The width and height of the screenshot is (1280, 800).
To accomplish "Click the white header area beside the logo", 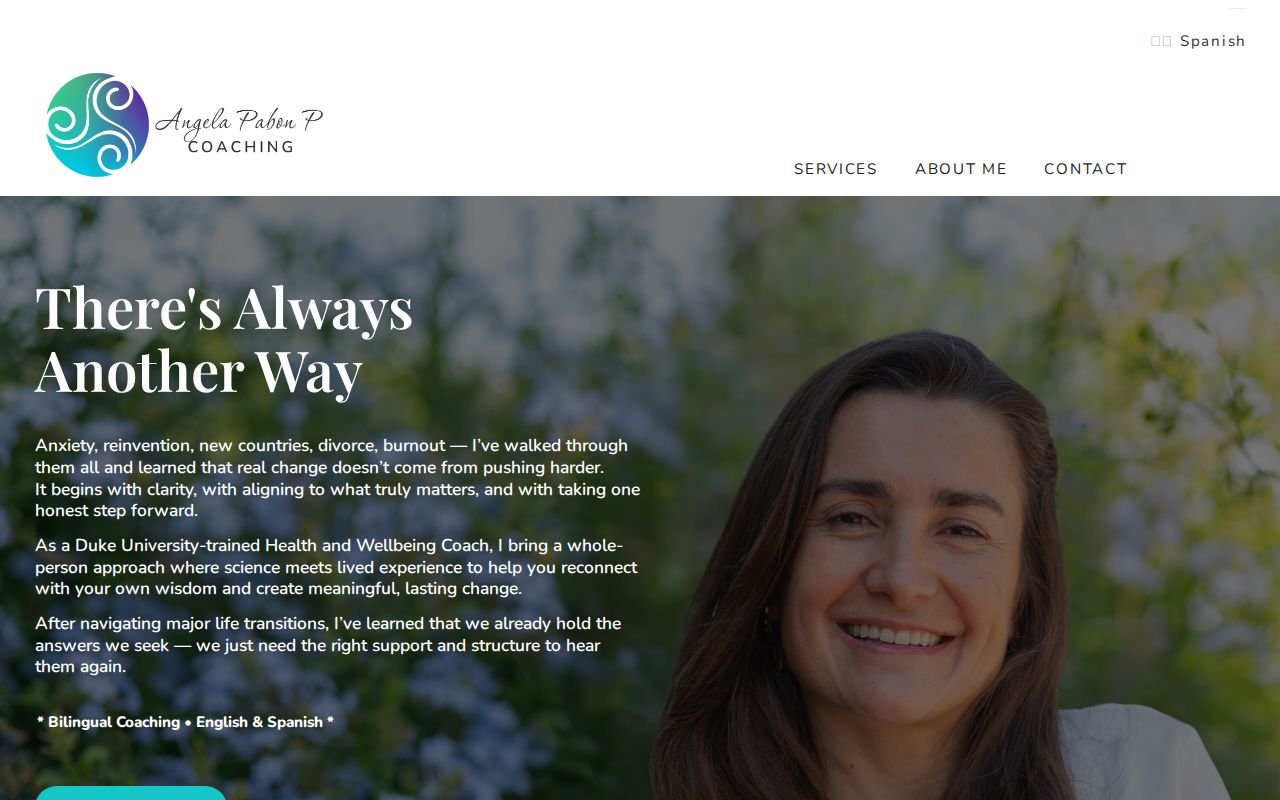I will click(550, 100).
